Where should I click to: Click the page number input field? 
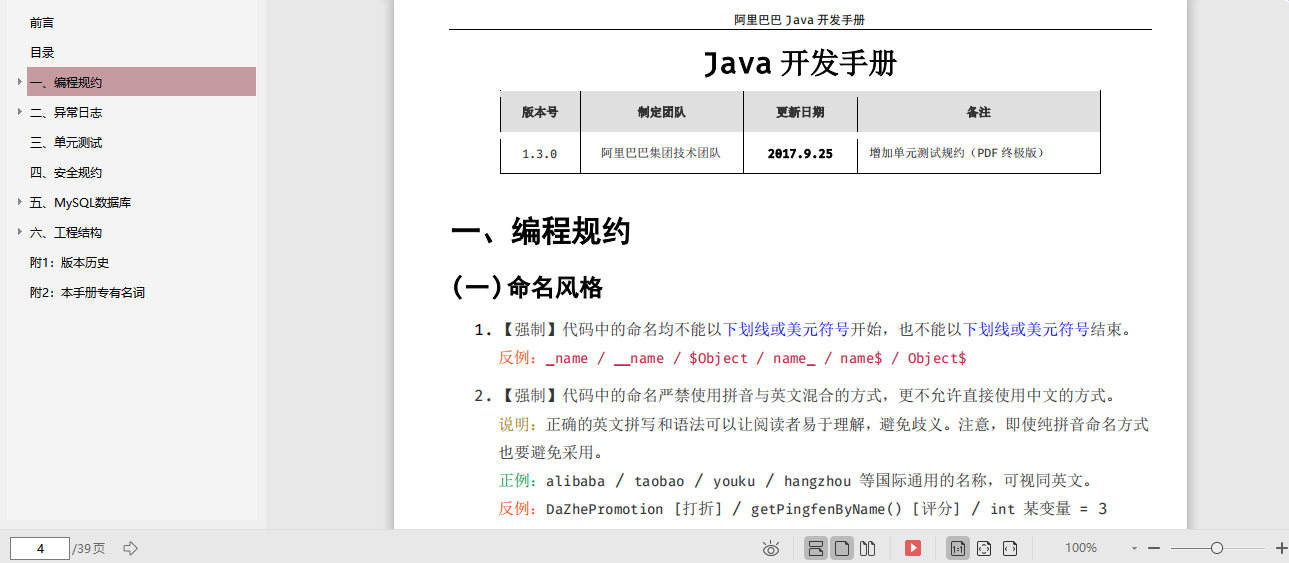click(x=40, y=548)
